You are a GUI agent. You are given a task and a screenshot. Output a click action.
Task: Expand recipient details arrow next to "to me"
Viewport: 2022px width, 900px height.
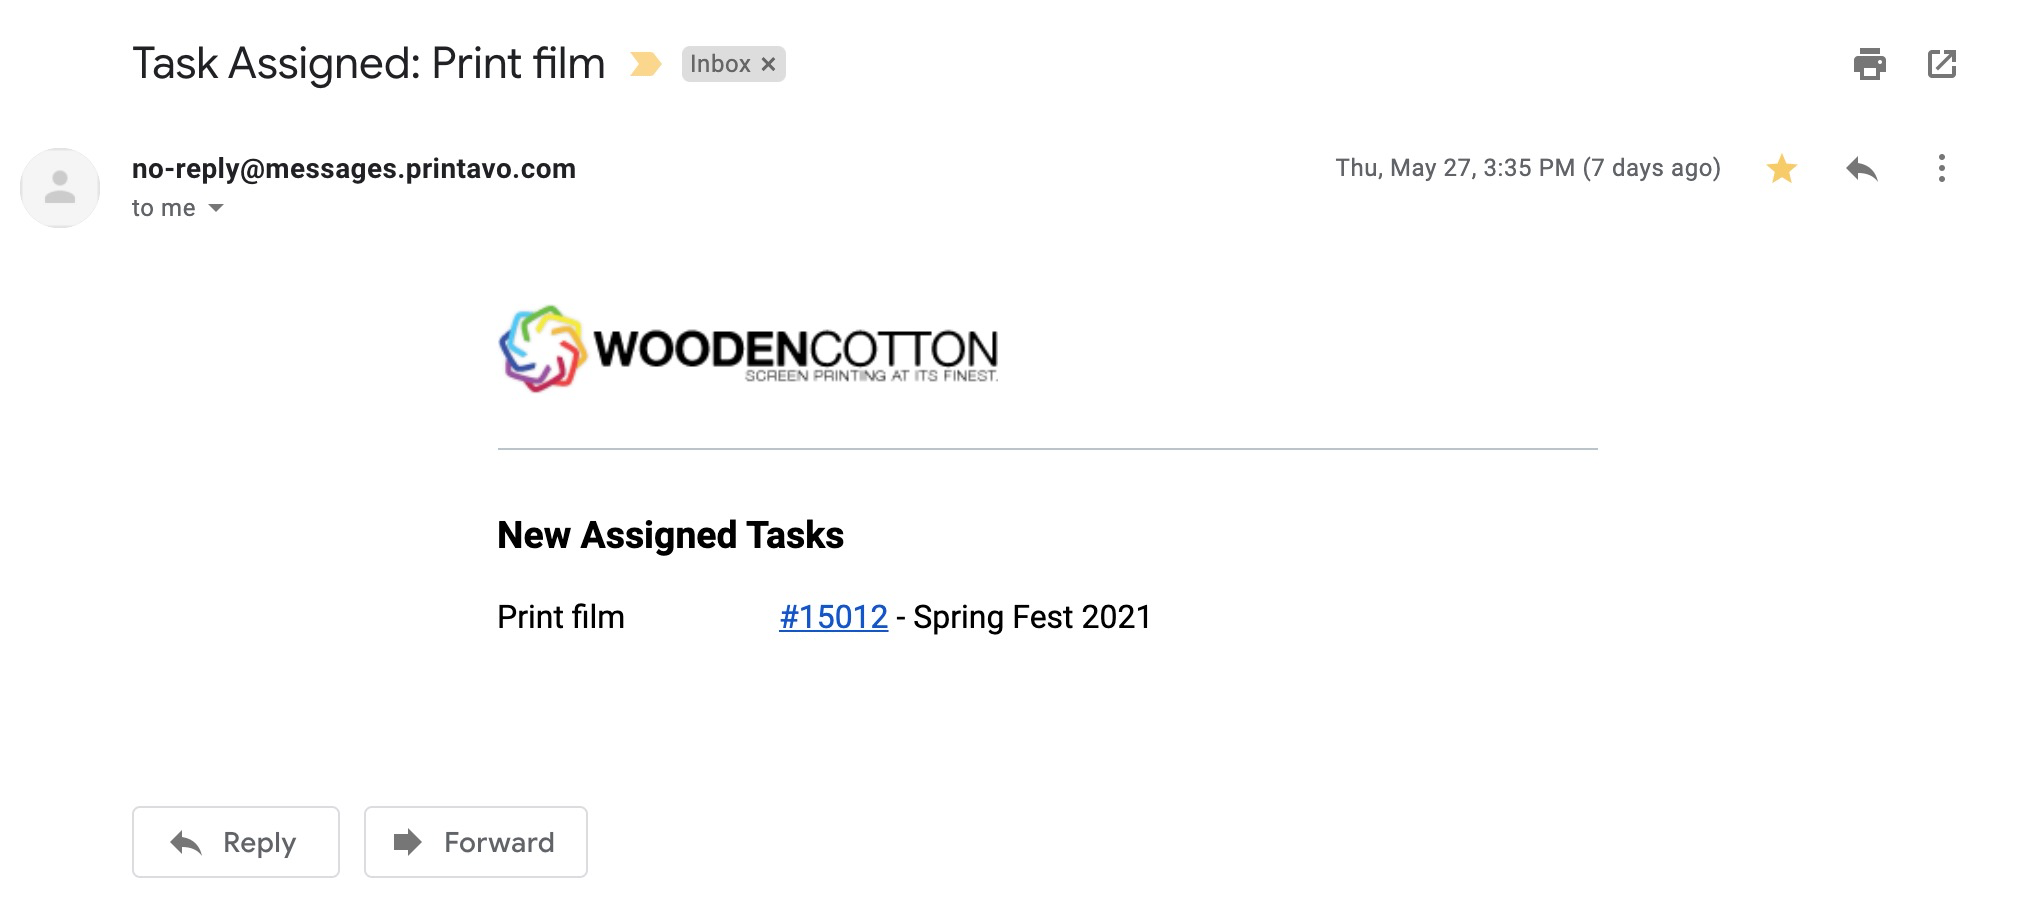[x=216, y=208]
